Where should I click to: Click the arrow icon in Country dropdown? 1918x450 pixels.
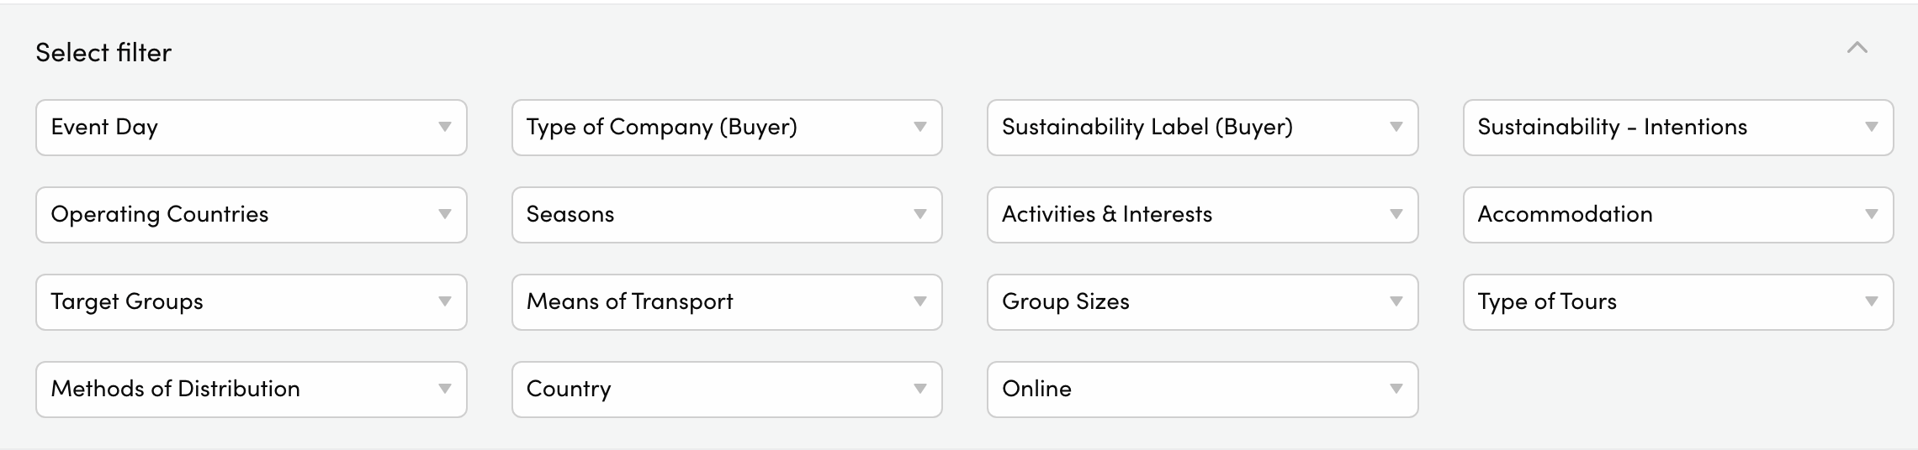pos(920,389)
